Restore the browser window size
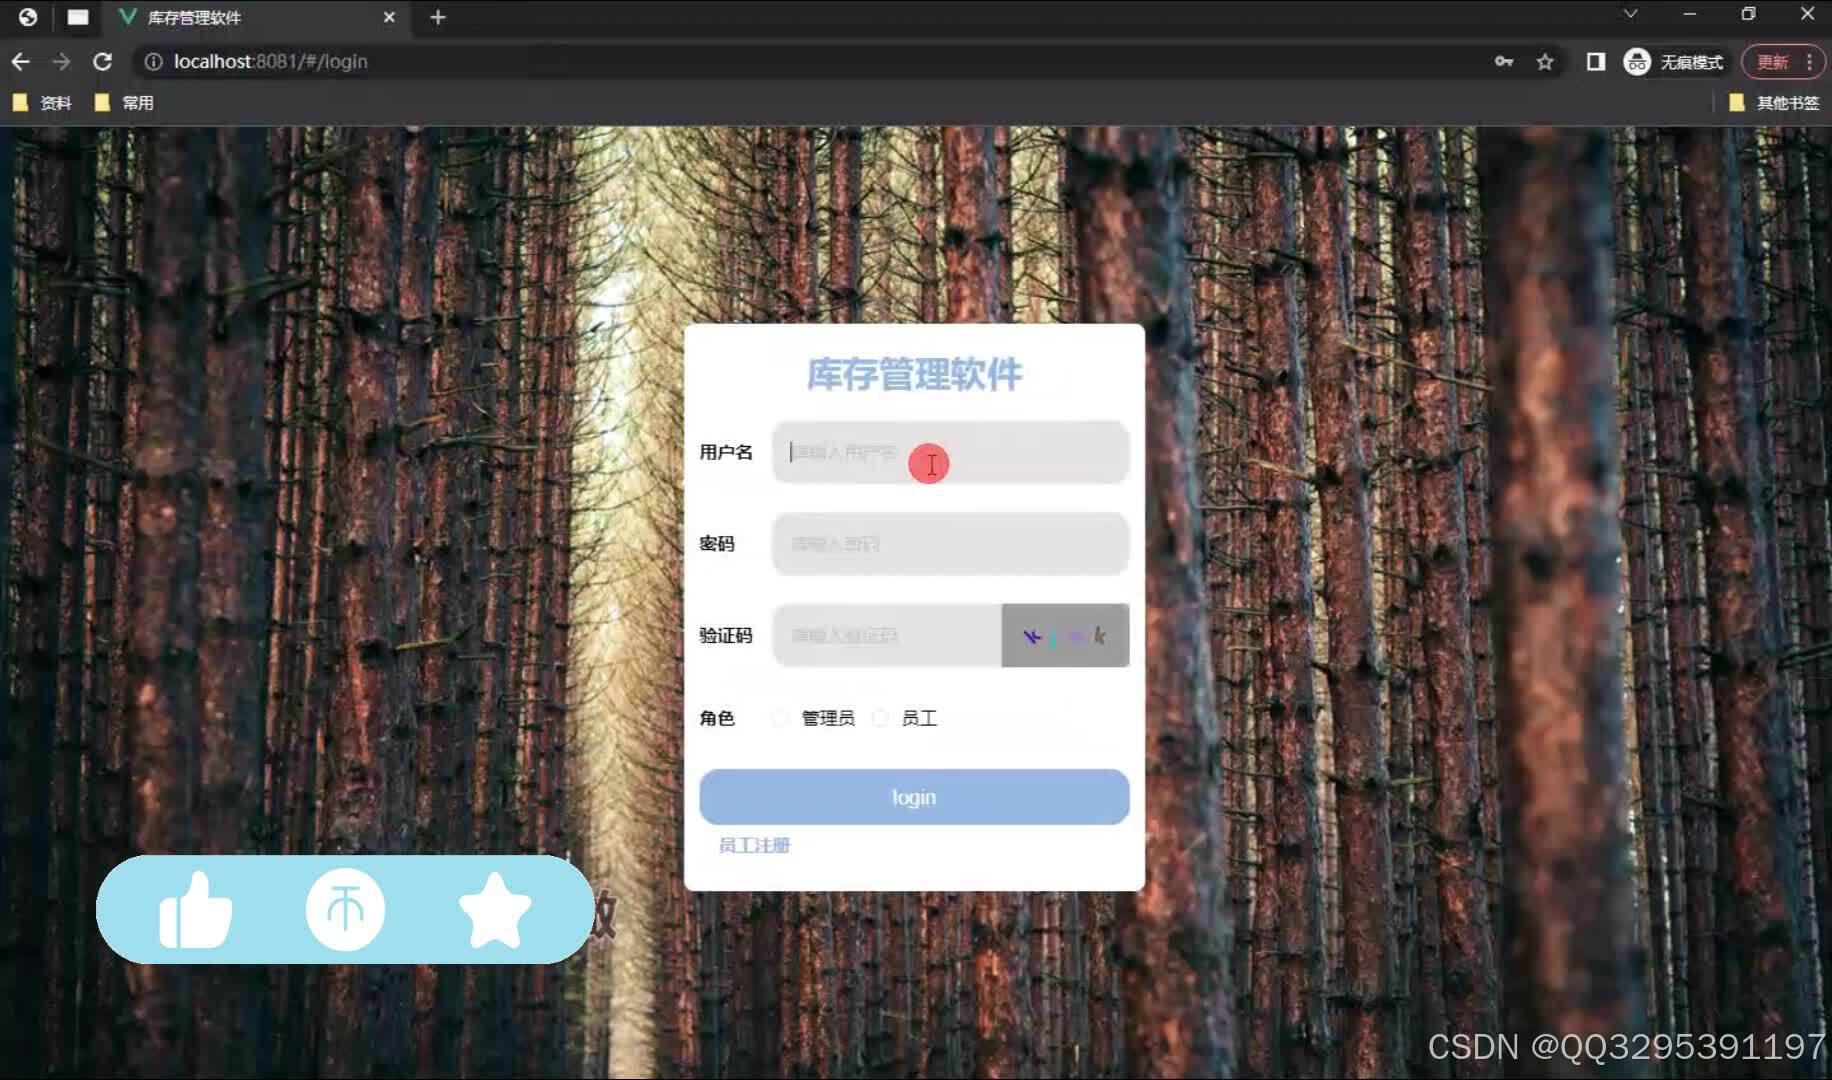Image resolution: width=1832 pixels, height=1080 pixels. coord(1748,14)
